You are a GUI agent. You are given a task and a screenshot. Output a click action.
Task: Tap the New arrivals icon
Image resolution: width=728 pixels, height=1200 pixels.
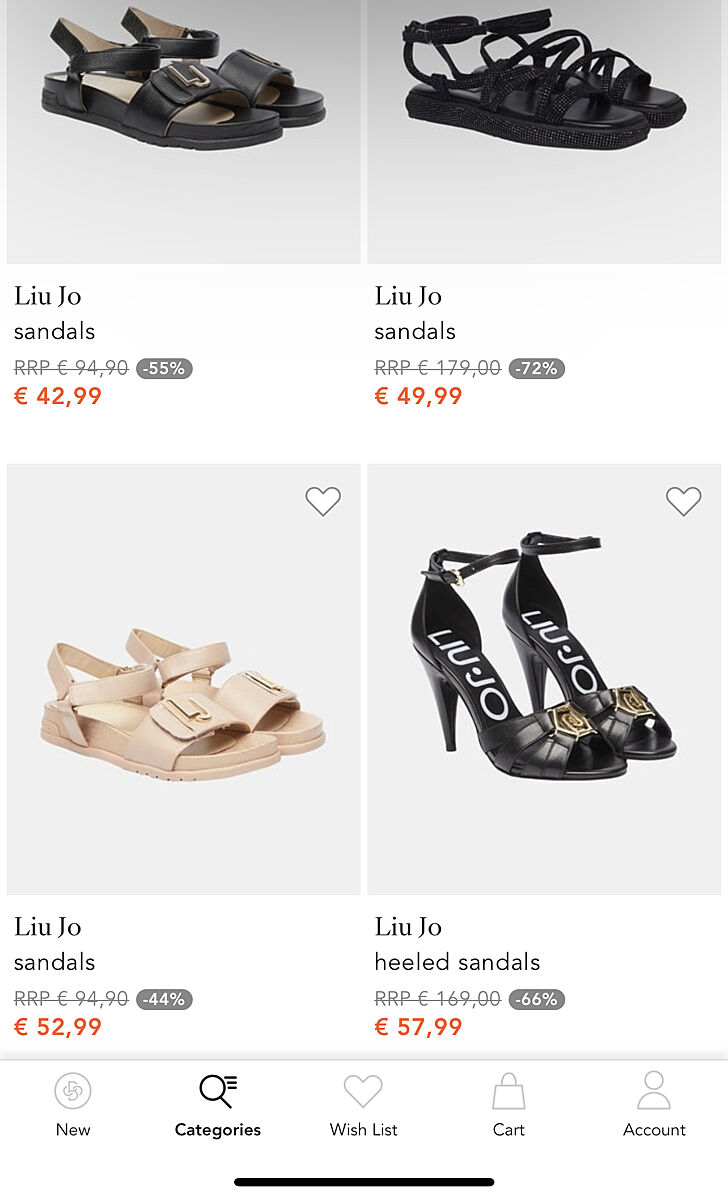73,1091
